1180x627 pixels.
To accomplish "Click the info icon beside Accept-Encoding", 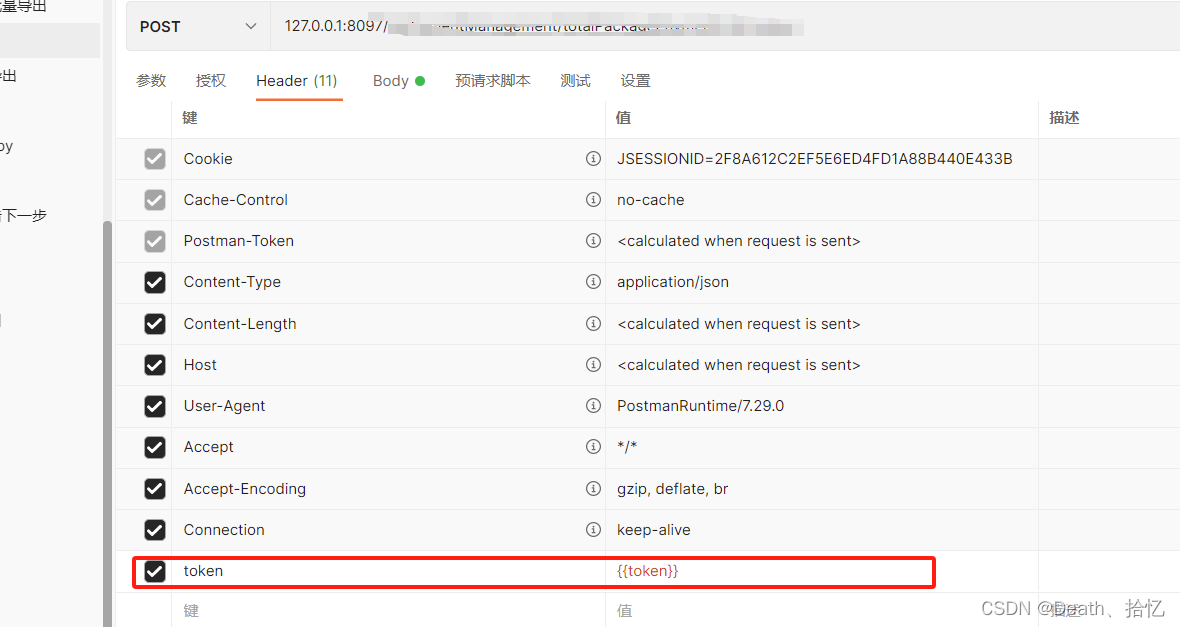I will coord(594,488).
